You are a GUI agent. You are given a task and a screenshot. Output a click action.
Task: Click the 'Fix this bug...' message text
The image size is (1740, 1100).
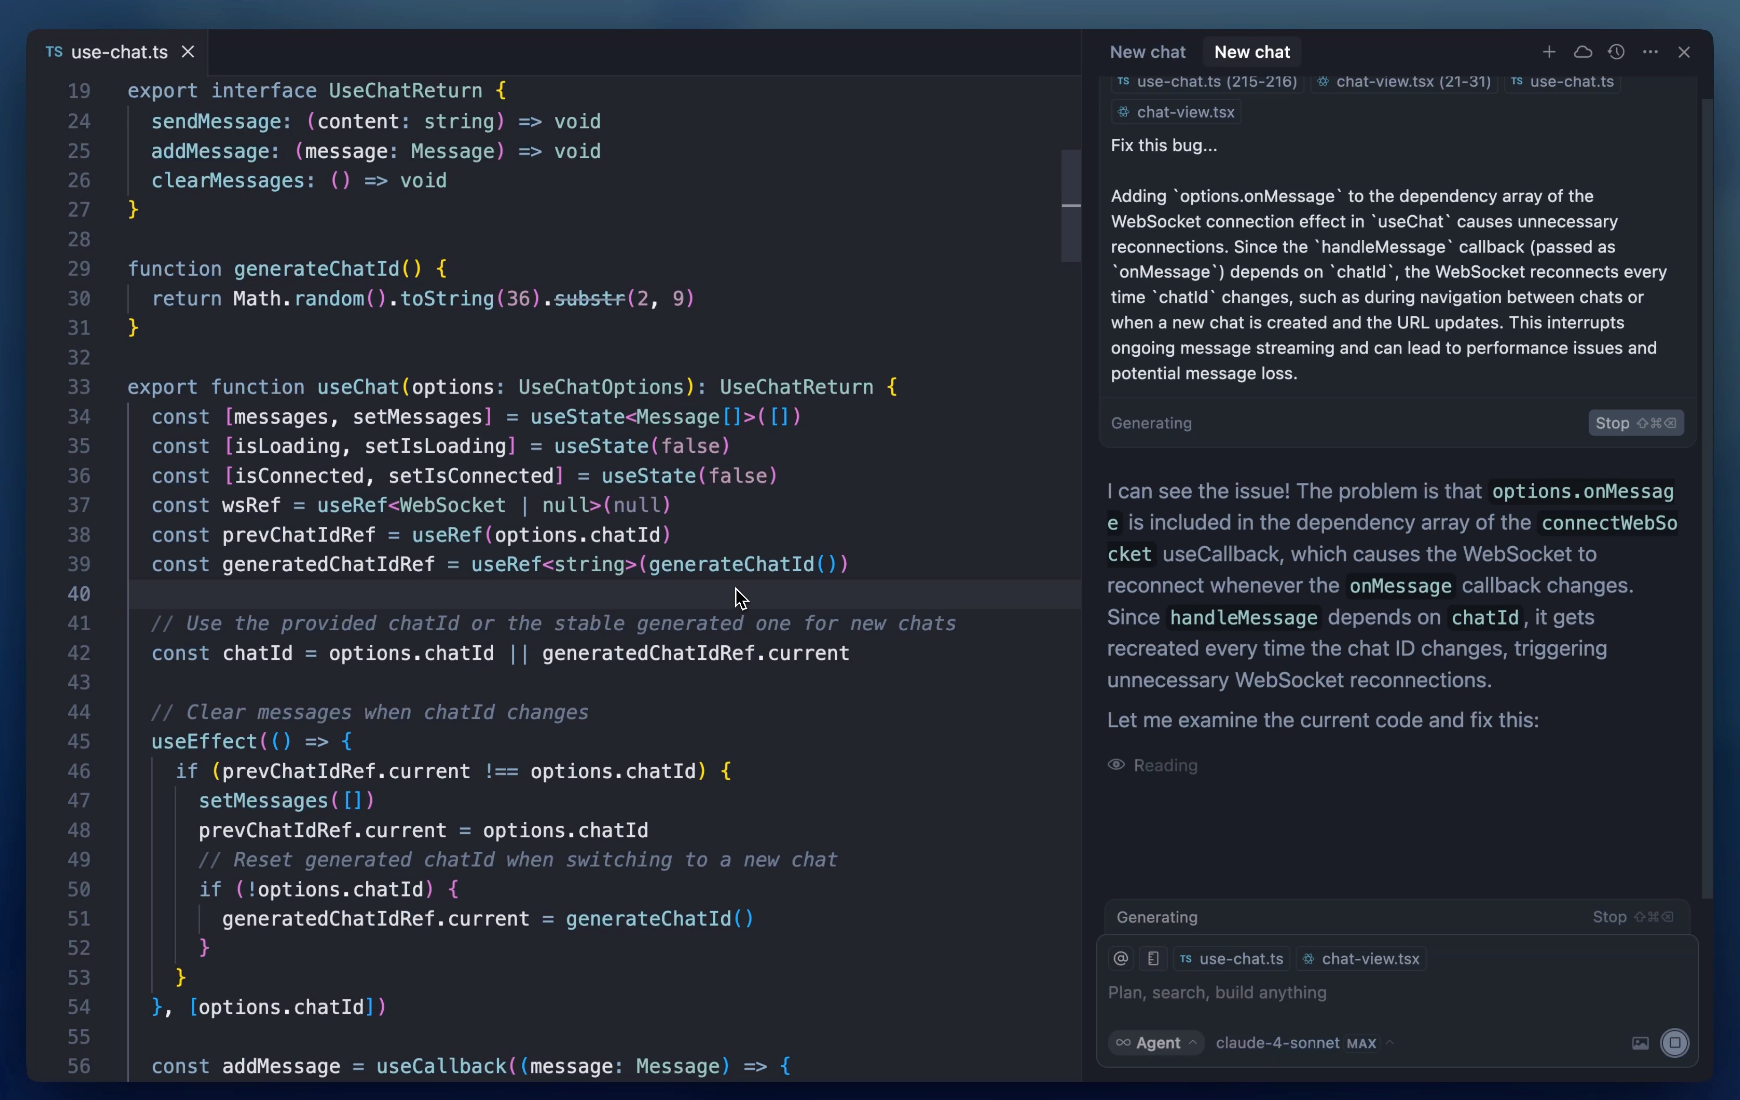point(1164,145)
